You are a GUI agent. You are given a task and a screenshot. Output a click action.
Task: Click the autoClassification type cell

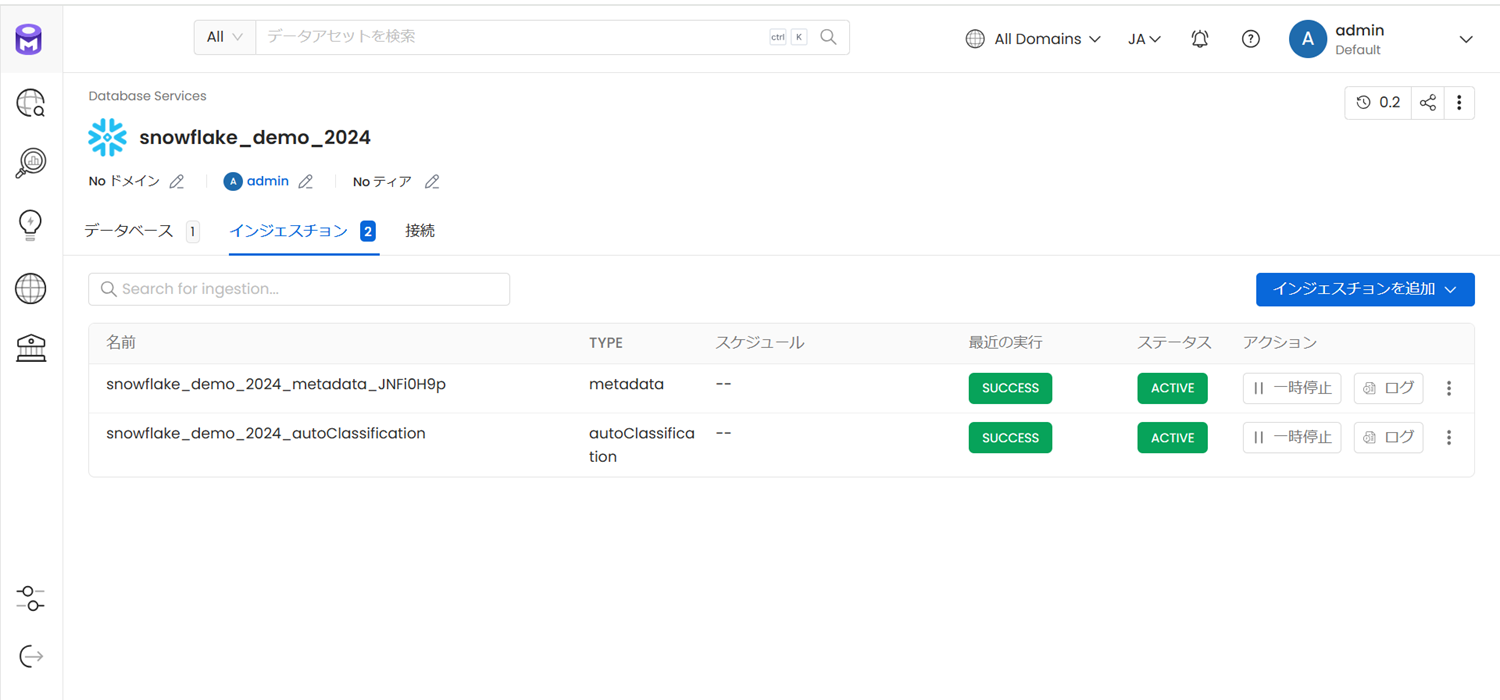(642, 445)
